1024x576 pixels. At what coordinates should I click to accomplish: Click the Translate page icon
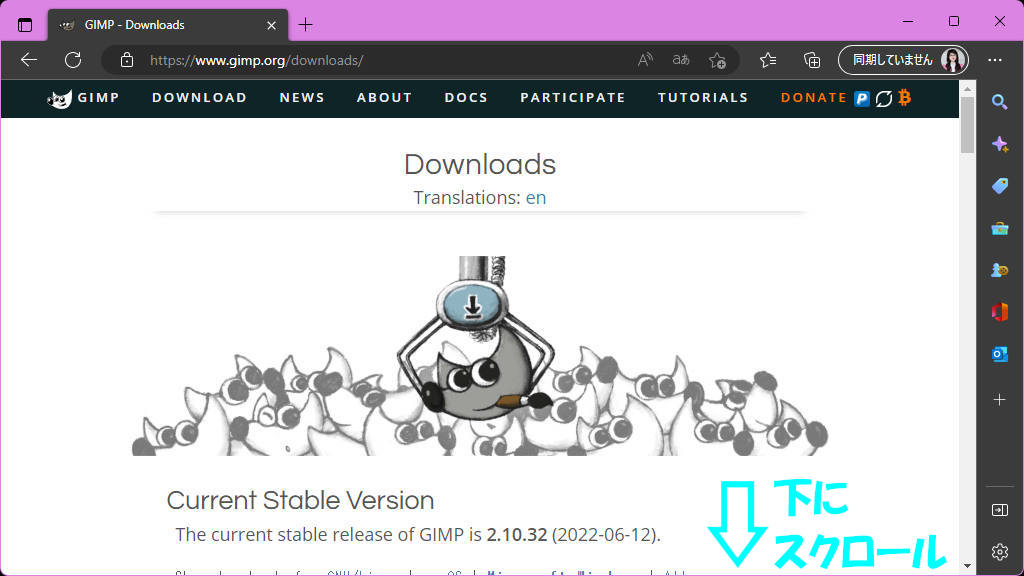pyautogui.click(x=681, y=60)
